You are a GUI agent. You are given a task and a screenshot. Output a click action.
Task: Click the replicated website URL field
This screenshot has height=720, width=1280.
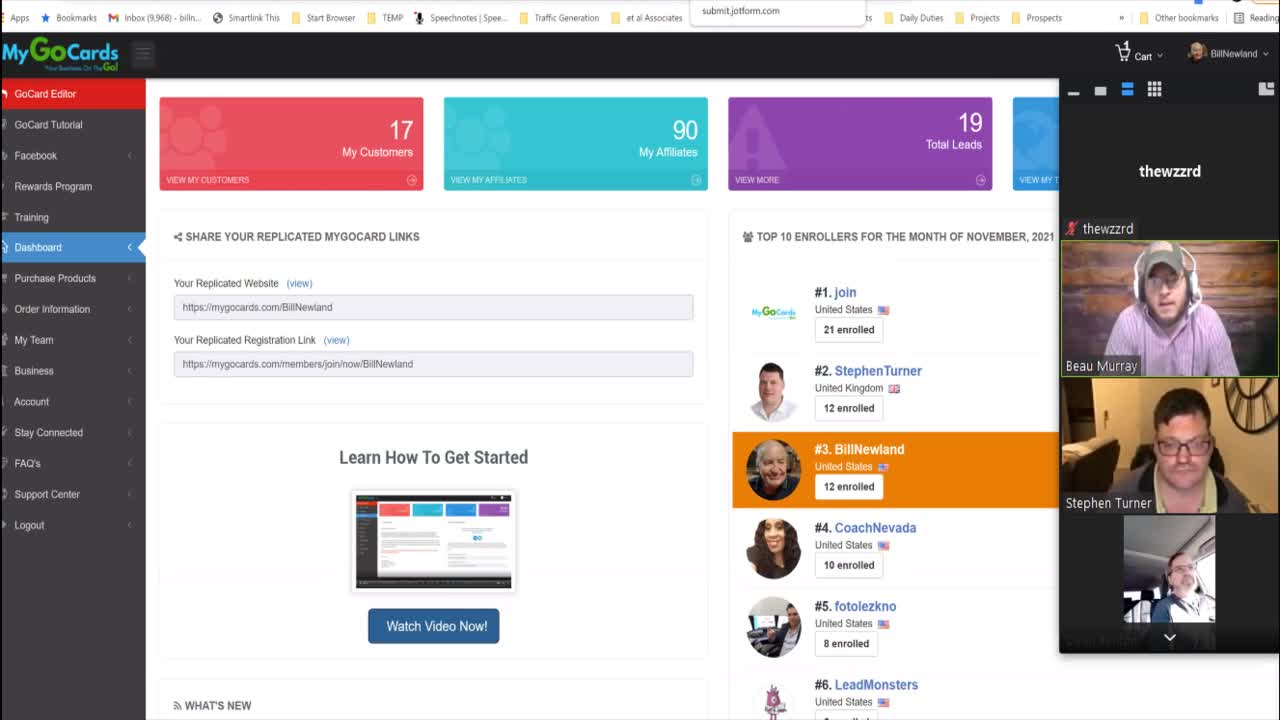pyautogui.click(x=433, y=307)
